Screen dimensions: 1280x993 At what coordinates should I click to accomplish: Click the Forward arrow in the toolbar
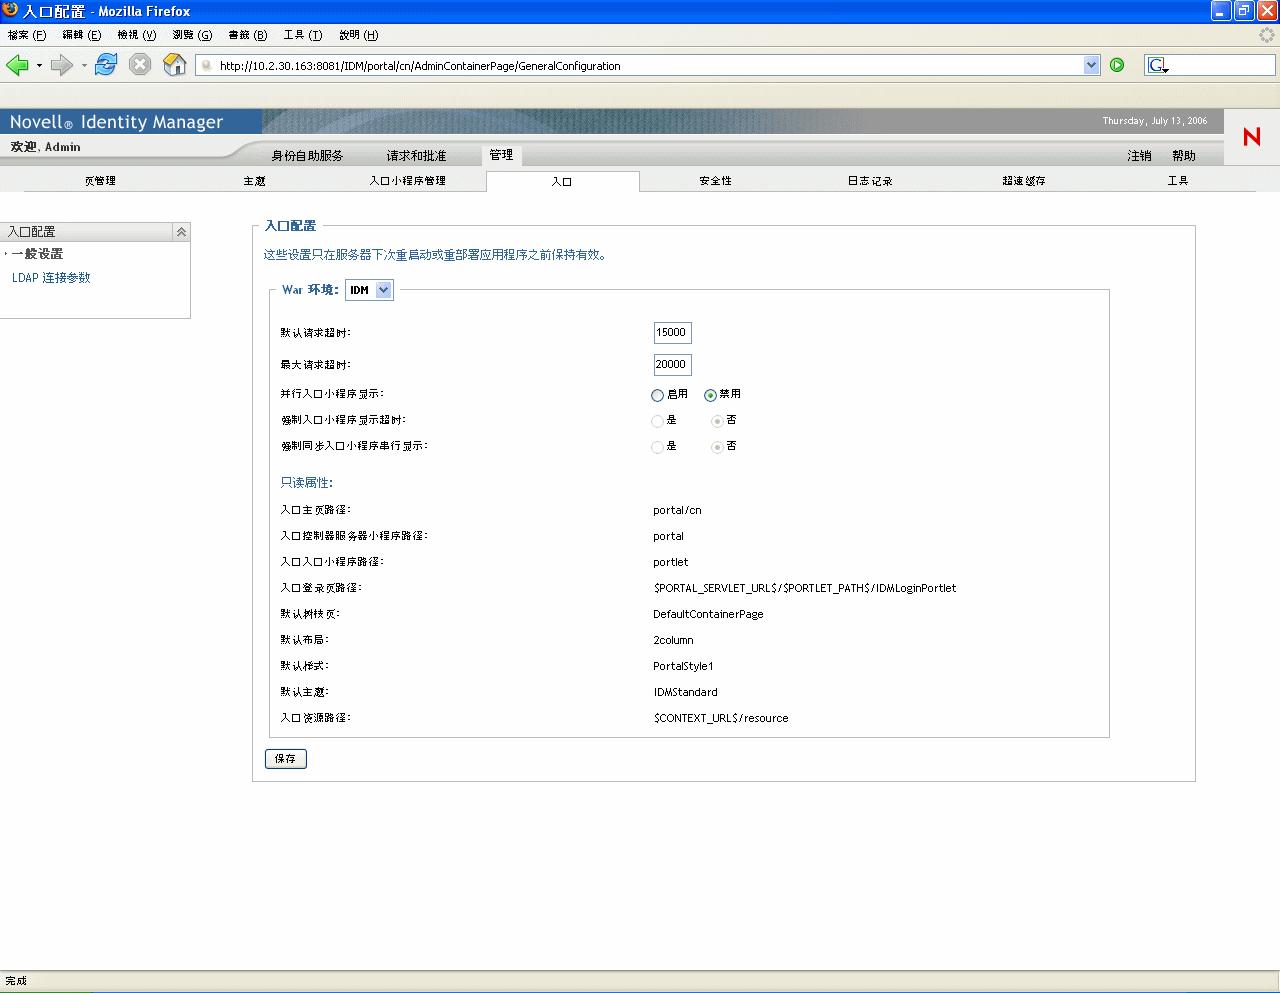point(62,65)
